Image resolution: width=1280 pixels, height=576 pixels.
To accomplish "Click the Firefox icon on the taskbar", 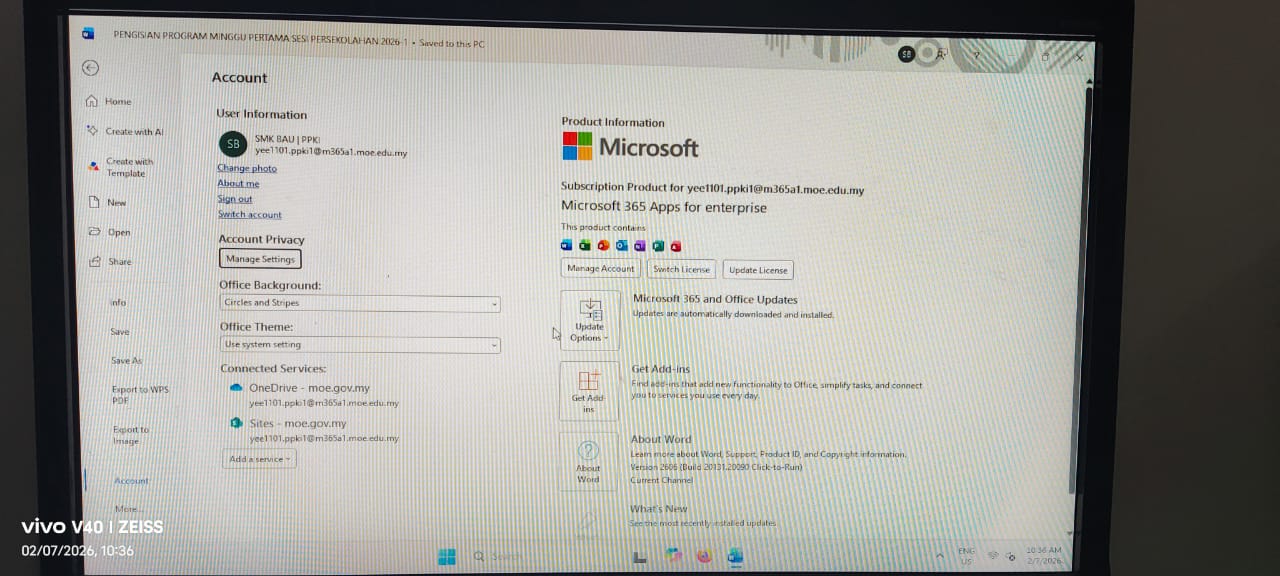I will click(x=704, y=556).
